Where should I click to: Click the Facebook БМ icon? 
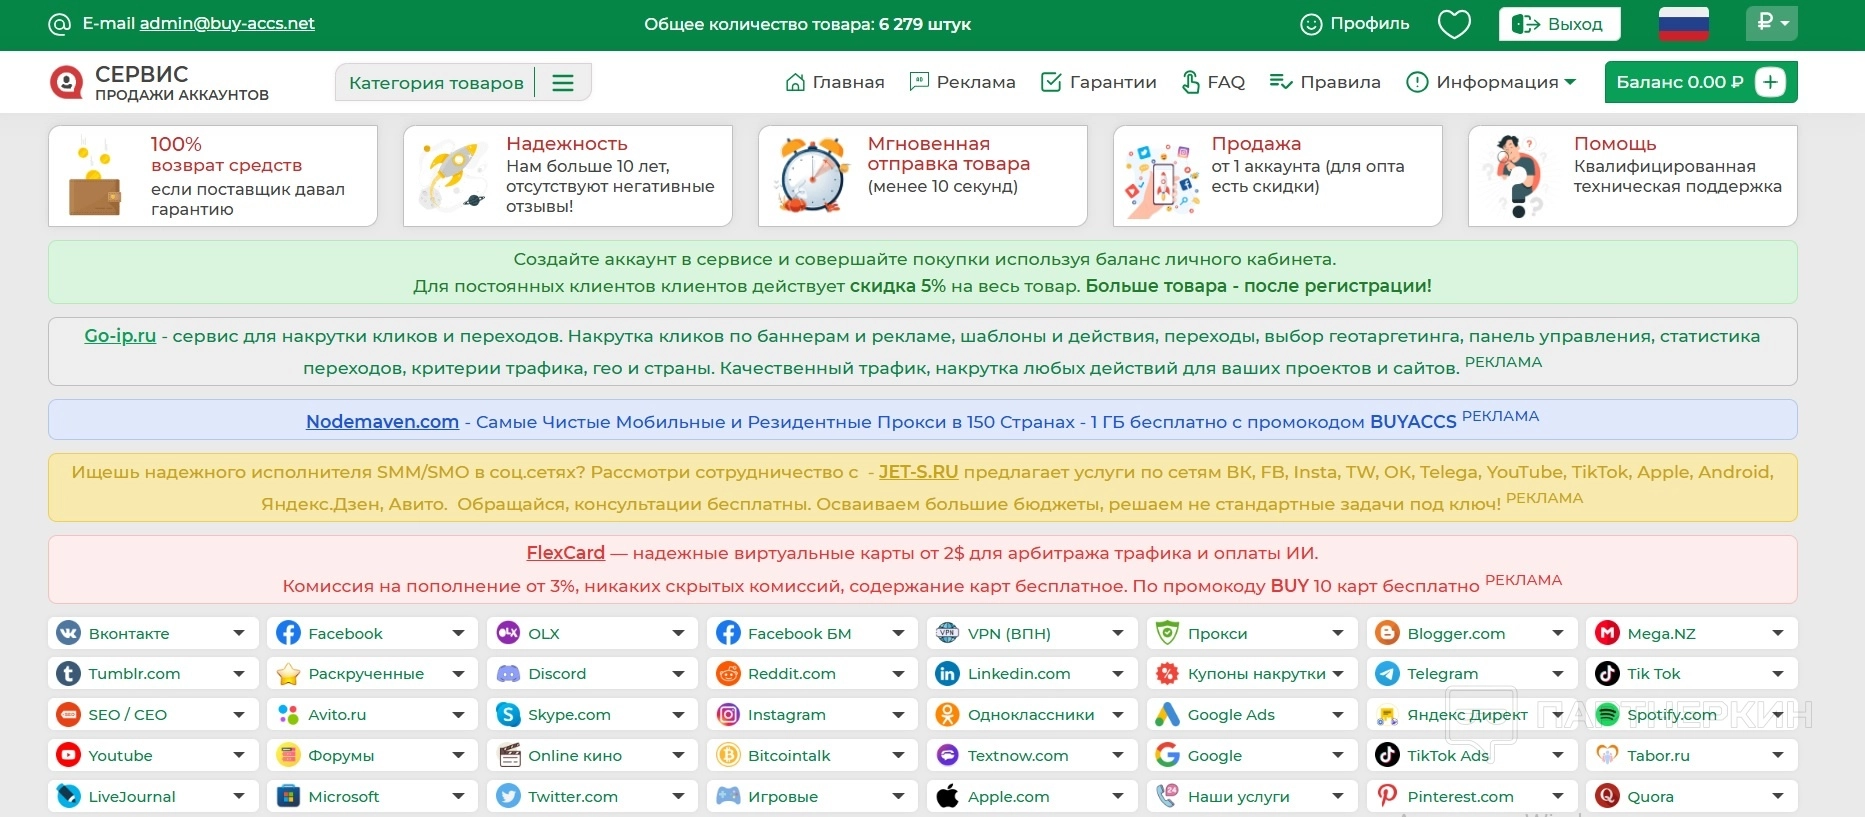[728, 633]
